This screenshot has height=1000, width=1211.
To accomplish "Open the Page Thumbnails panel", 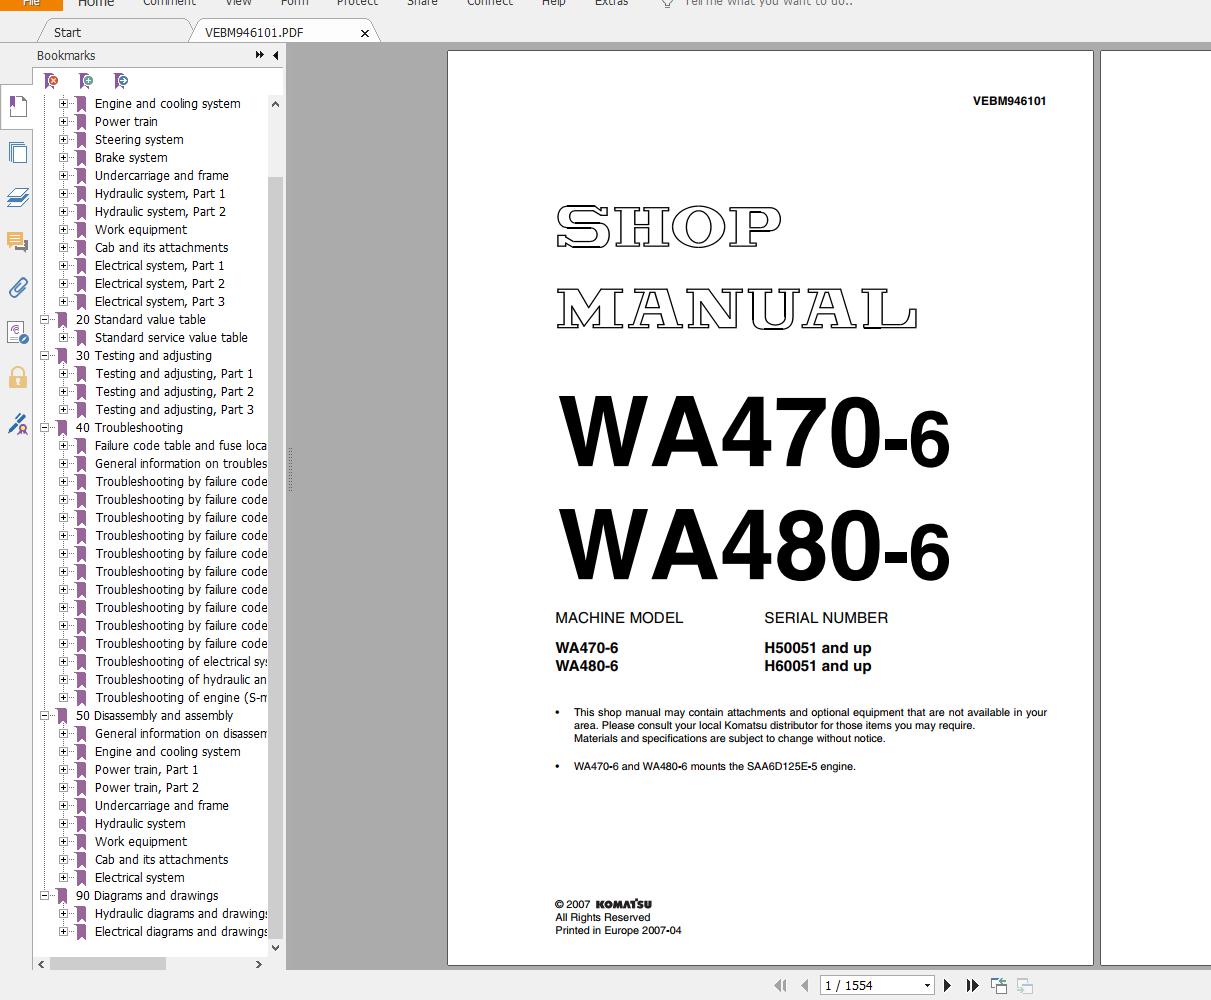I will tap(17, 152).
